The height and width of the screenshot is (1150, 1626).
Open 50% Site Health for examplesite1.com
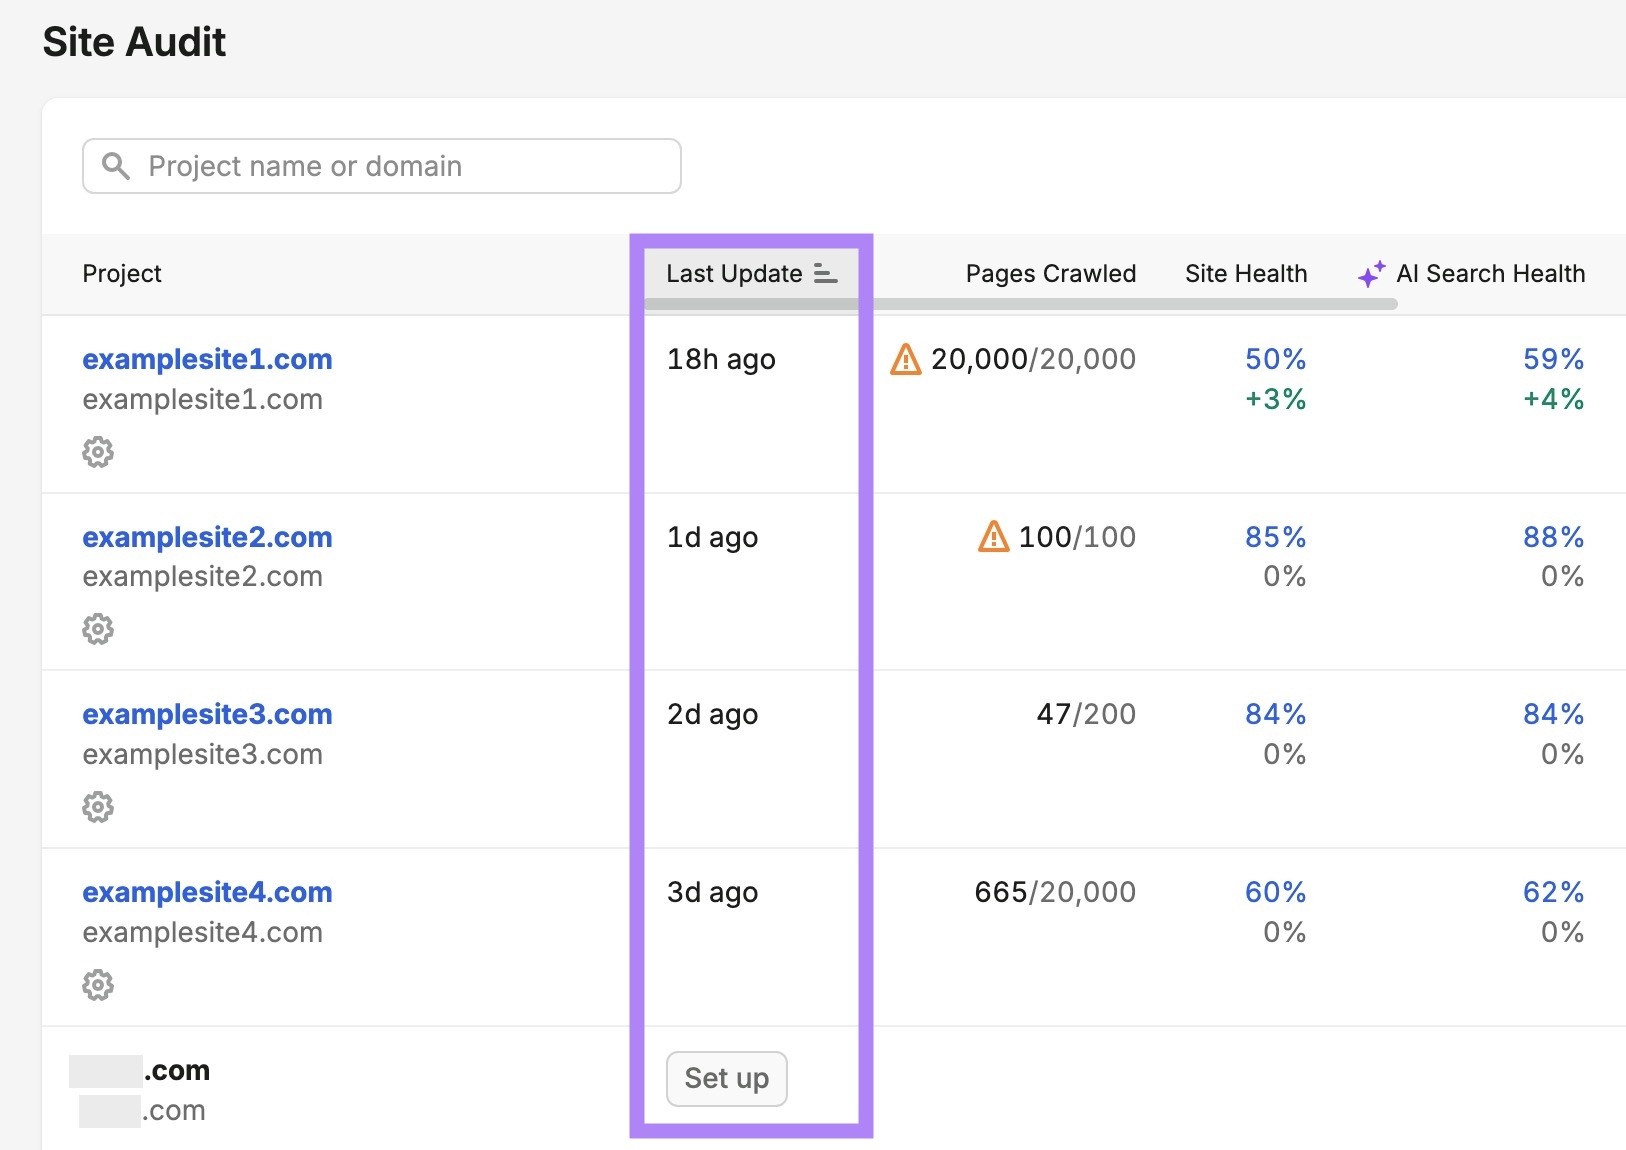(x=1276, y=359)
